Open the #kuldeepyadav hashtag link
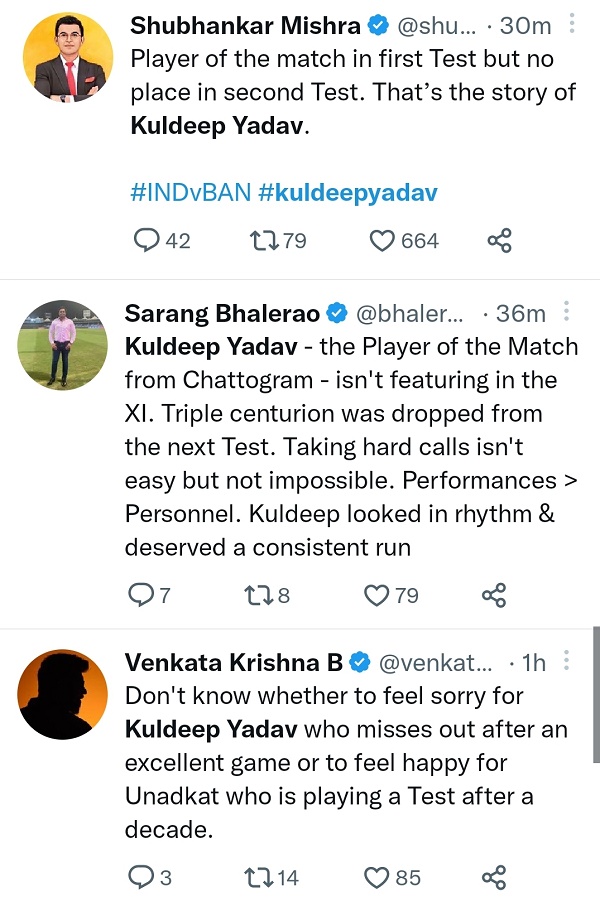The height and width of the screenshot is (916, 600). (347, 192)
